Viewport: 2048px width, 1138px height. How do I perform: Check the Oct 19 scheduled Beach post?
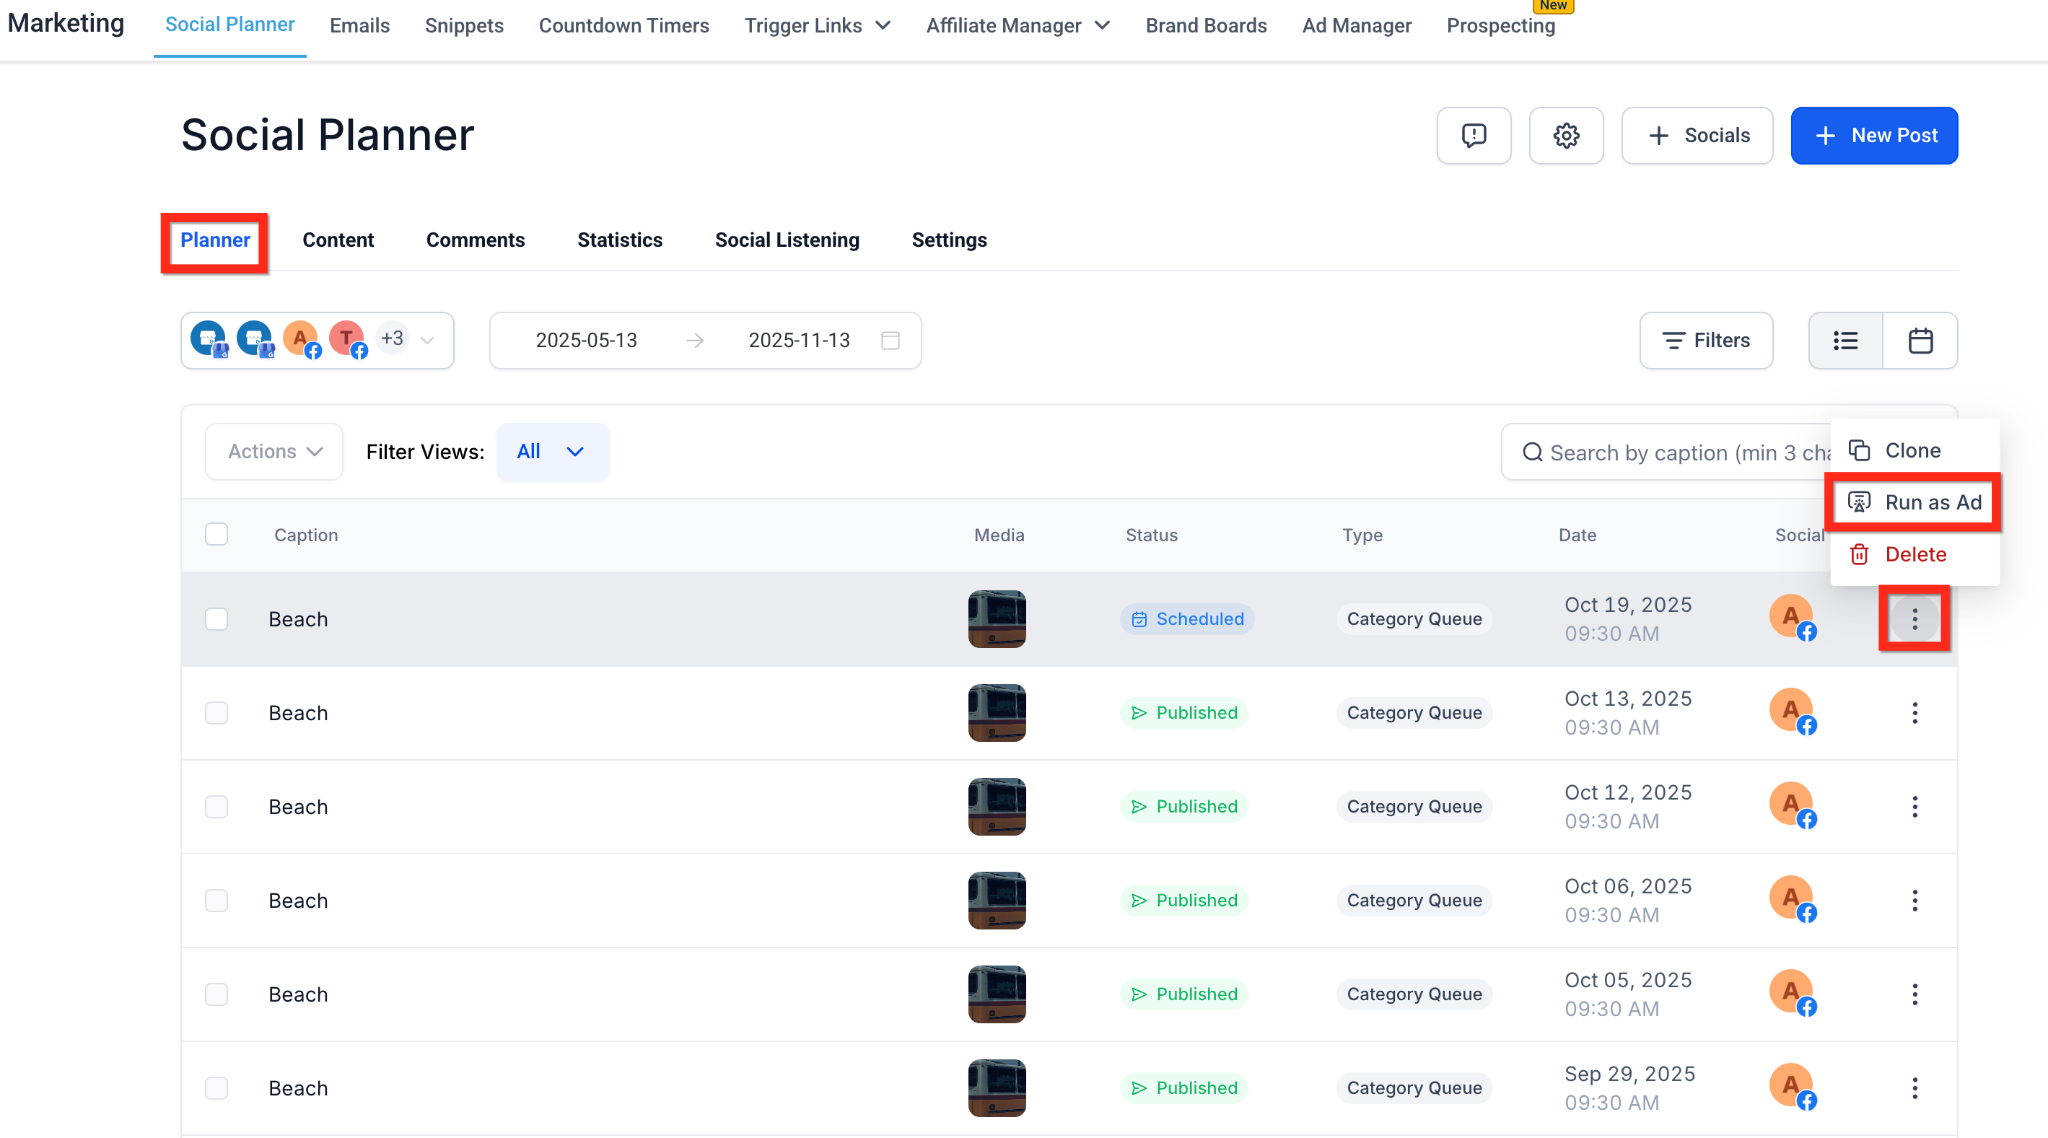coord(216,619)
